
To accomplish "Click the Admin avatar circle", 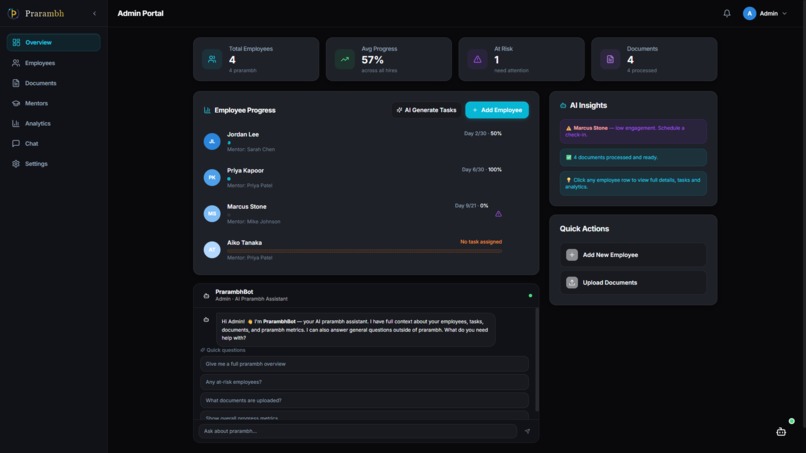I will pos(749,13).
